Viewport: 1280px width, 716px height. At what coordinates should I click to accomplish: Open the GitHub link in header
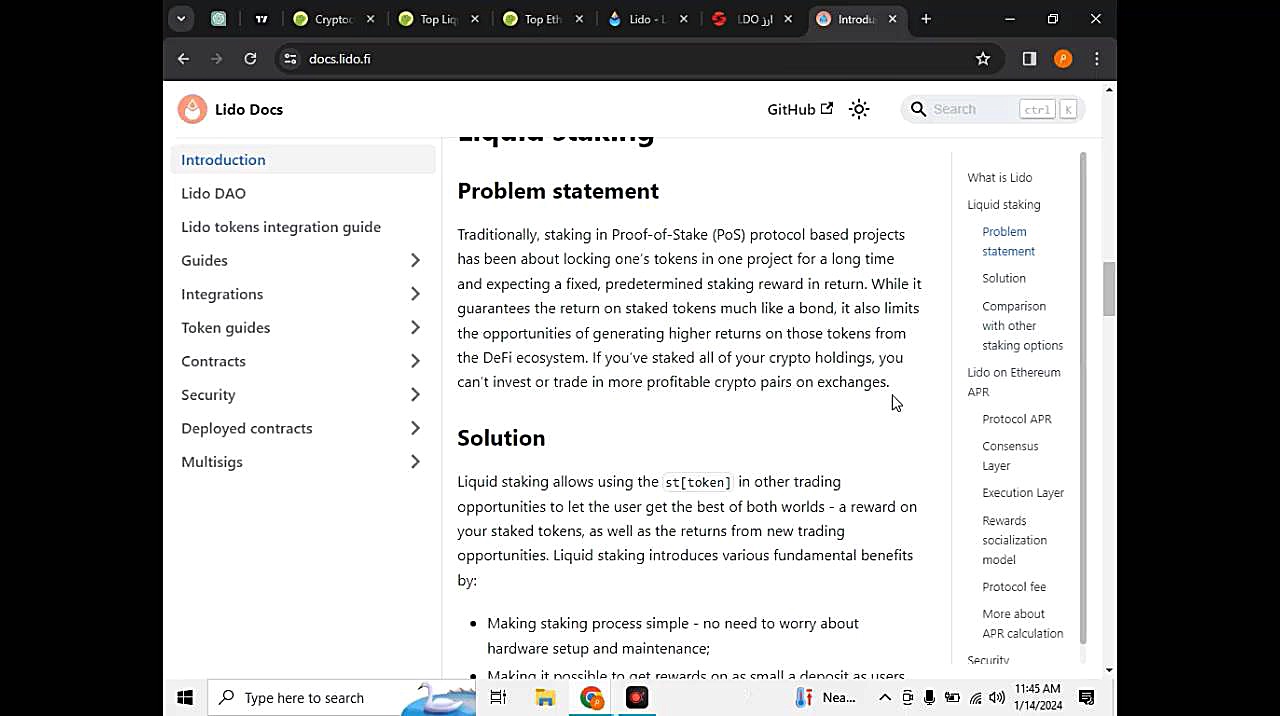point(800,109)
